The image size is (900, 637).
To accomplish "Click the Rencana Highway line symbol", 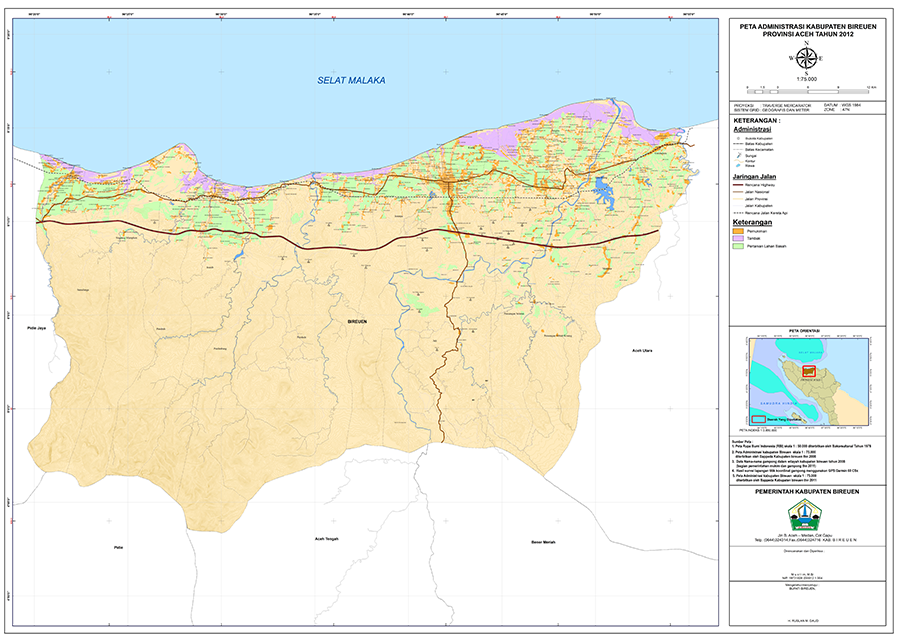I will tap(738, 187).
